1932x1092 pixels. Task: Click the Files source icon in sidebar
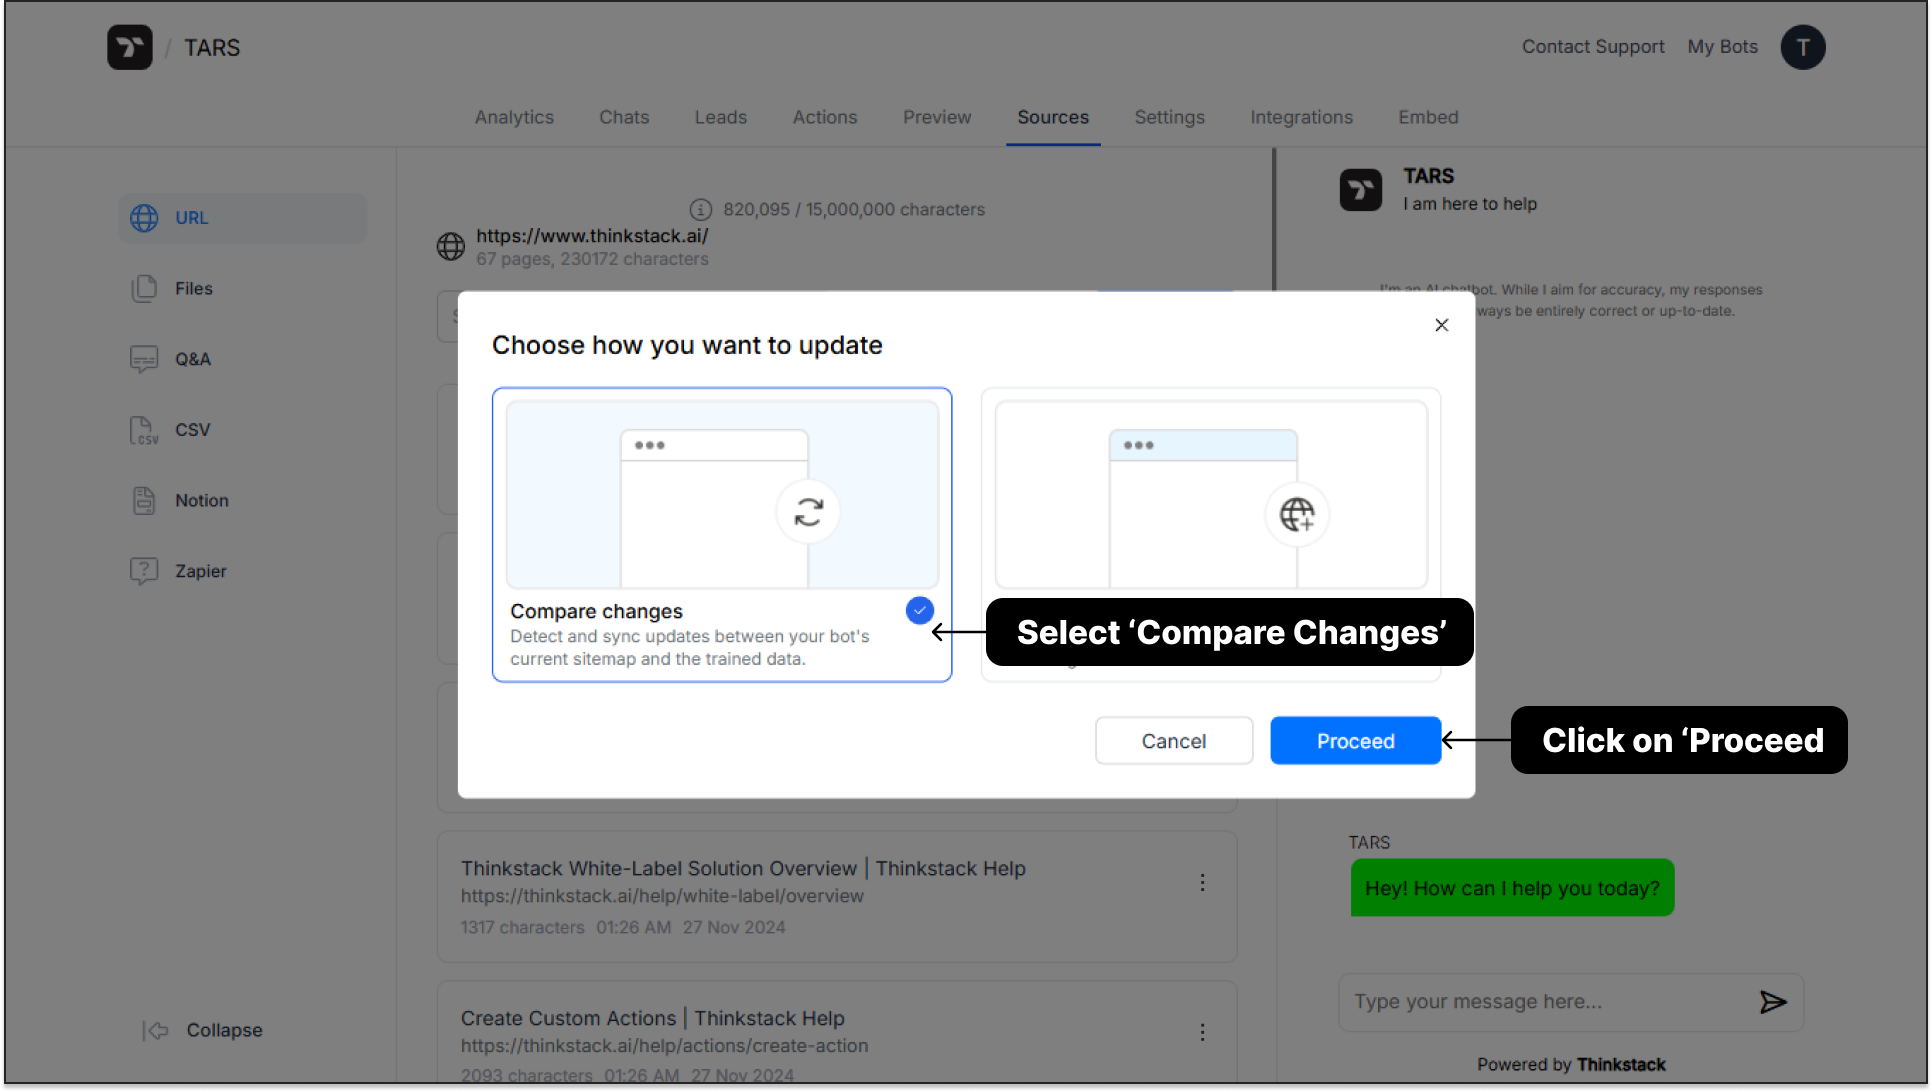pyautogui.click(x=143, y=288)
